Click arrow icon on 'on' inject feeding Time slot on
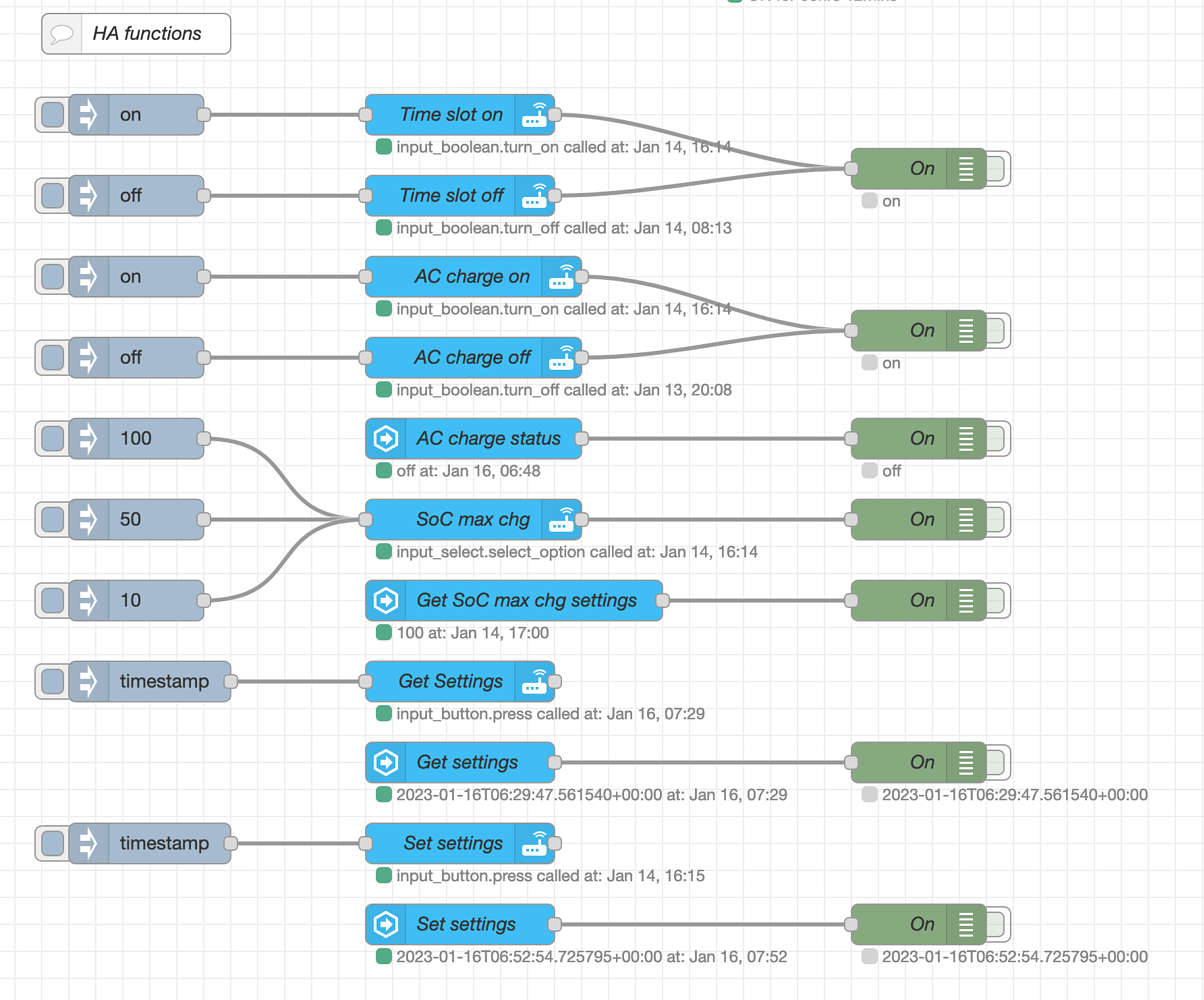Image resolution: width=1204 pixels, height=1000 pixels. pos(88,115)
